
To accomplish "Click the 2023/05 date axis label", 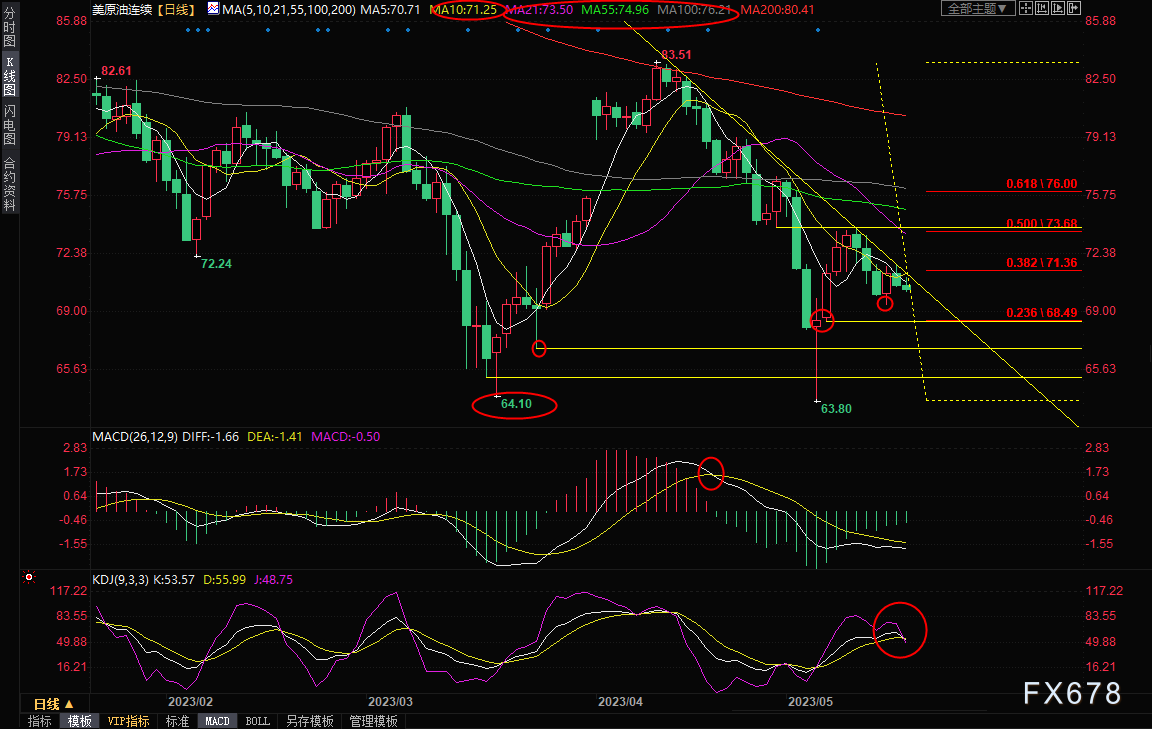I will pyautogui.click(x=810, y=702).
